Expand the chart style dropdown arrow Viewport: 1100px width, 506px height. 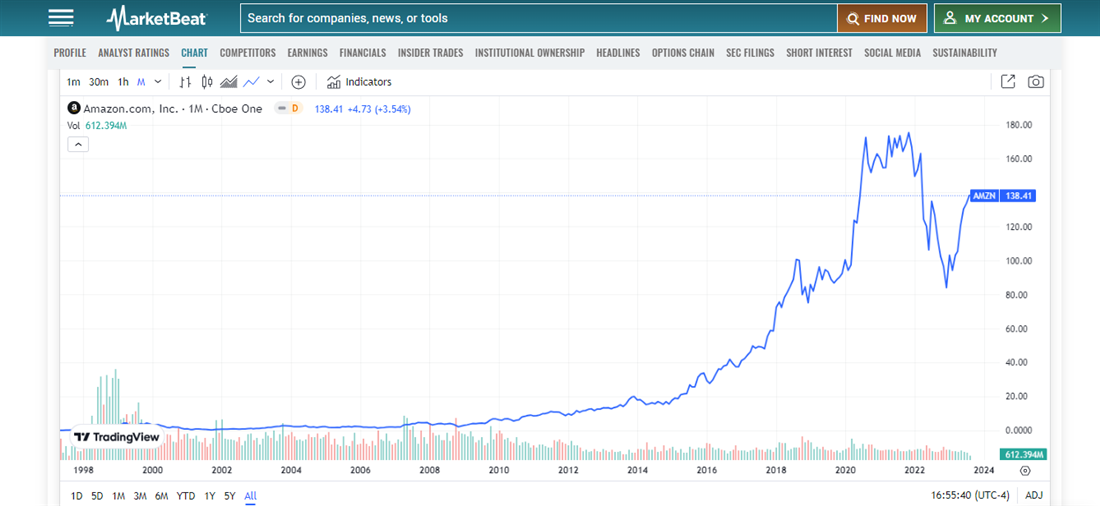coord(271,82)
